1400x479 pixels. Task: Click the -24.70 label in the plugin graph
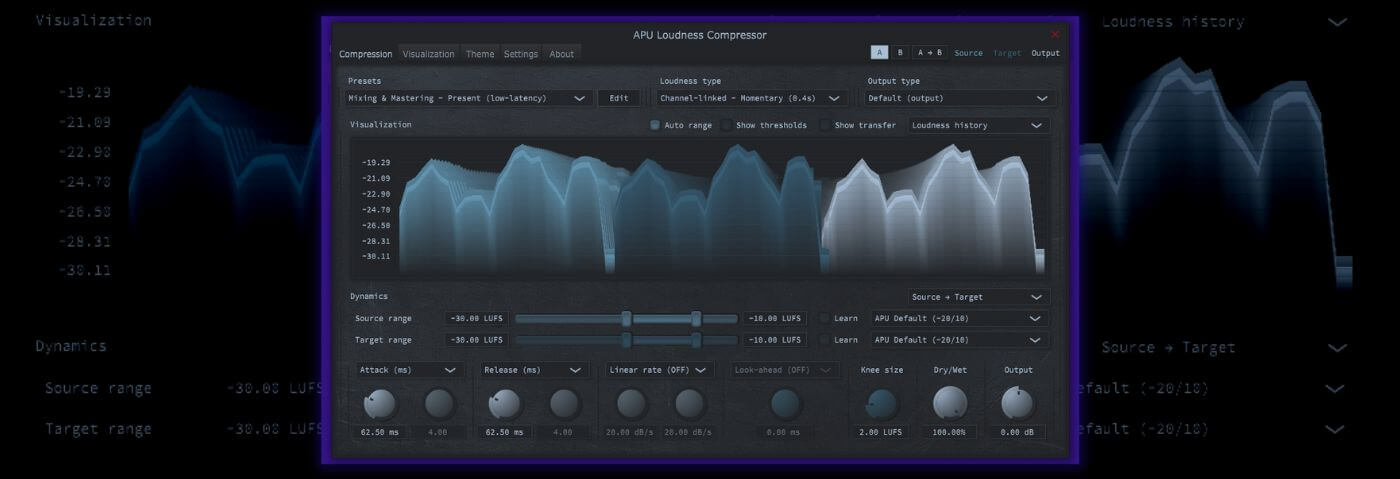(x=376, y=209)
